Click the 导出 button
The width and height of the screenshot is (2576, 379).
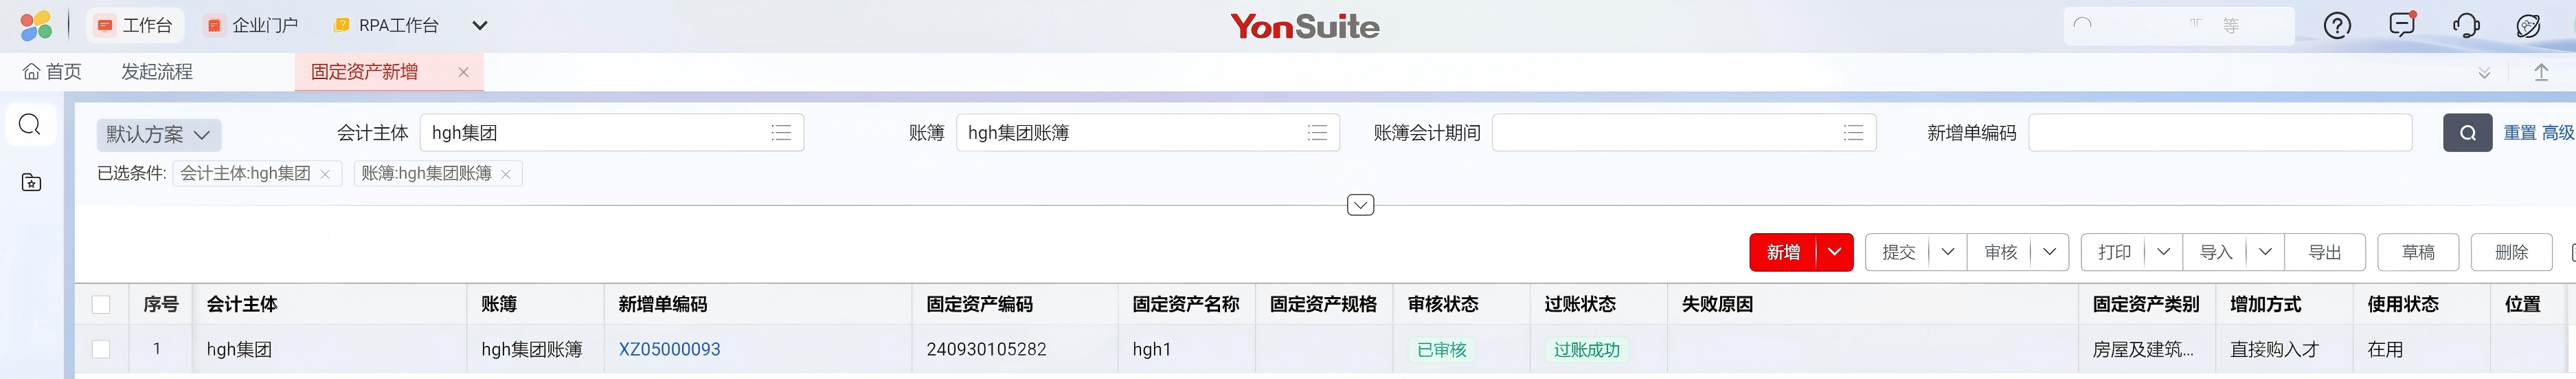tap(2325, 252)
